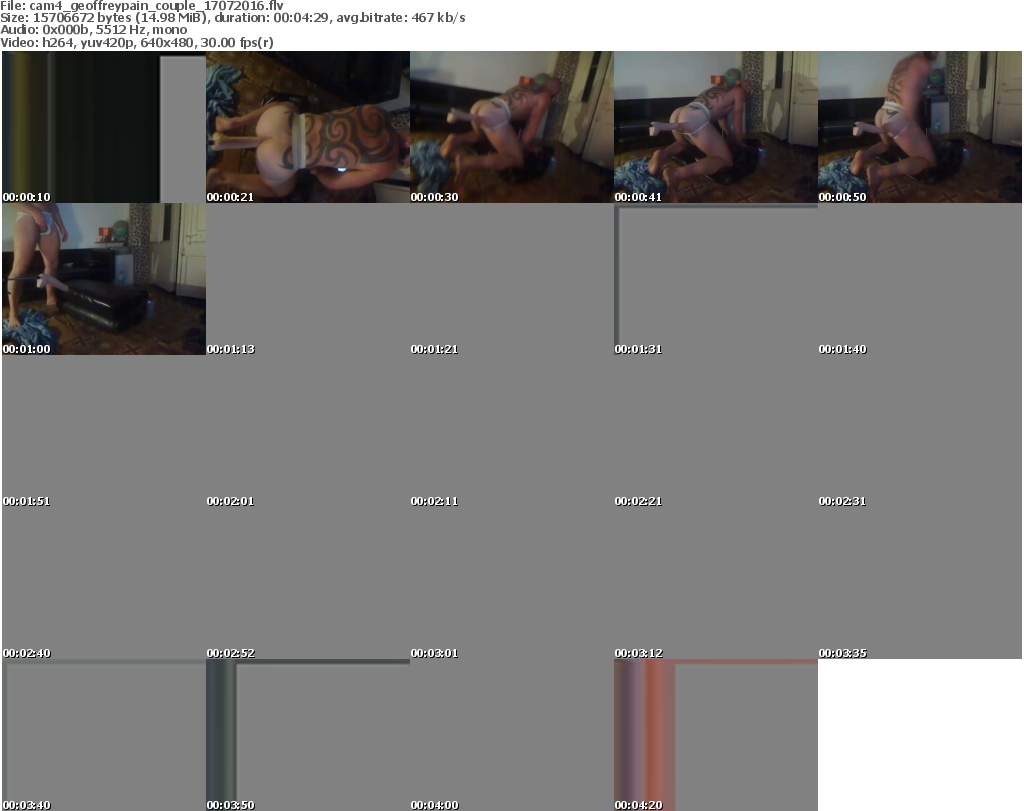
Task: Pick the gray frame stamped 00:03:01
Action: (511, 583)
